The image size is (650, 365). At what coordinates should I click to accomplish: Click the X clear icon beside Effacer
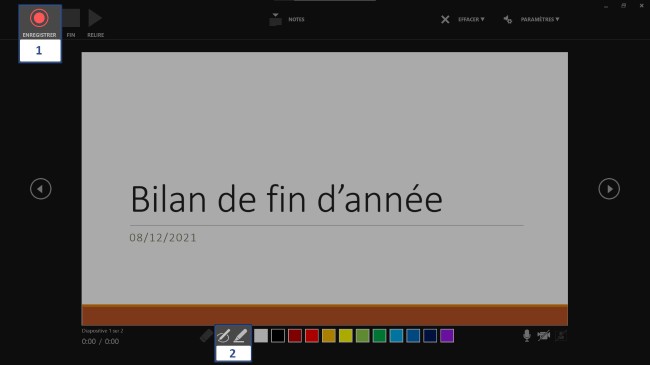click(445, 19)
